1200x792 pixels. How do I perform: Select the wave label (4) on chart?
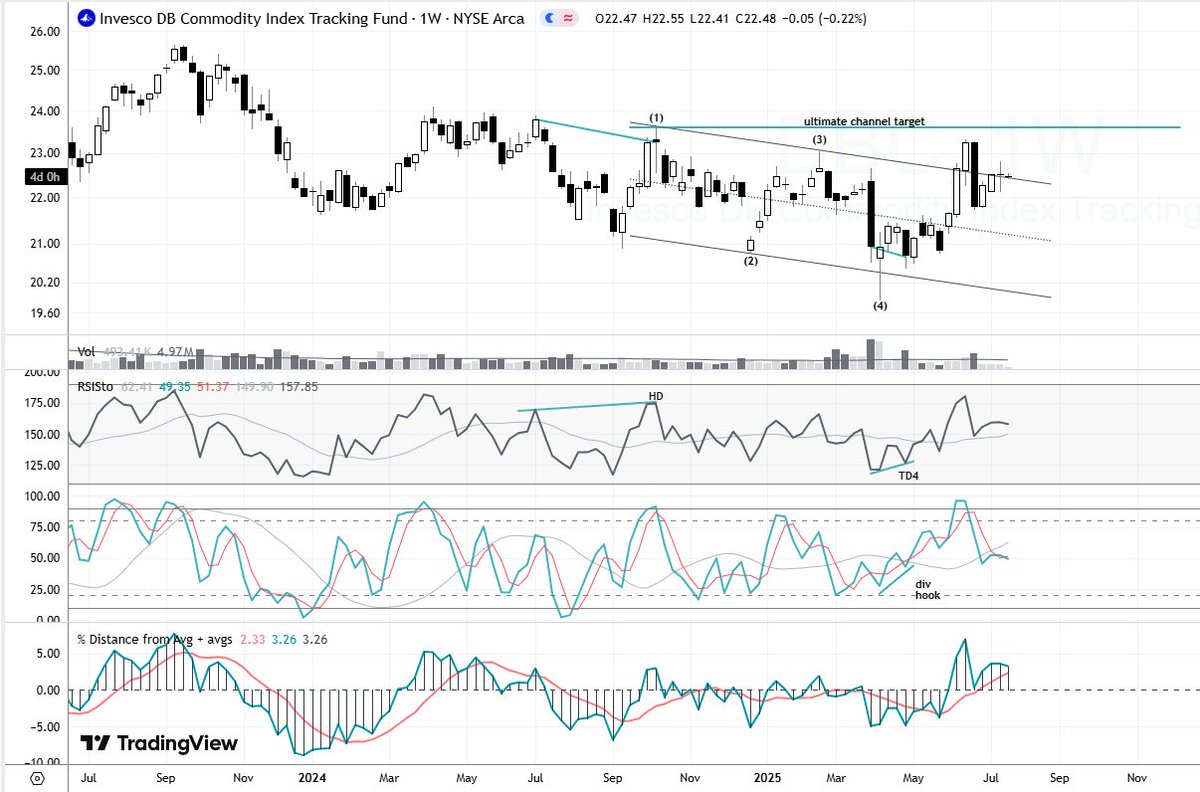(x=880, y=305)
